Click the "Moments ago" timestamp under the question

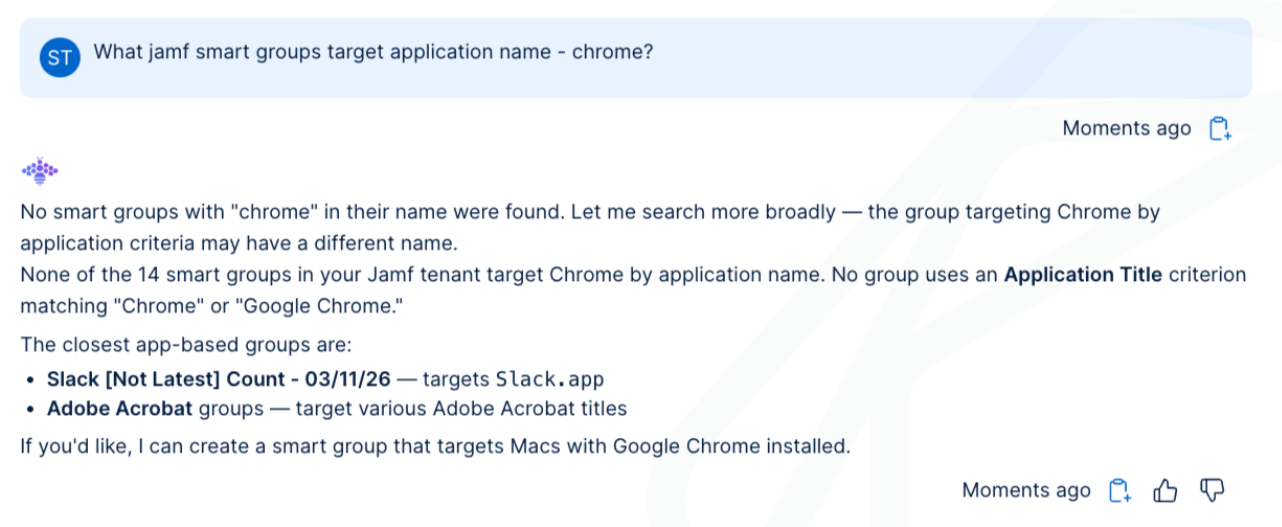tap(1126, 129)
